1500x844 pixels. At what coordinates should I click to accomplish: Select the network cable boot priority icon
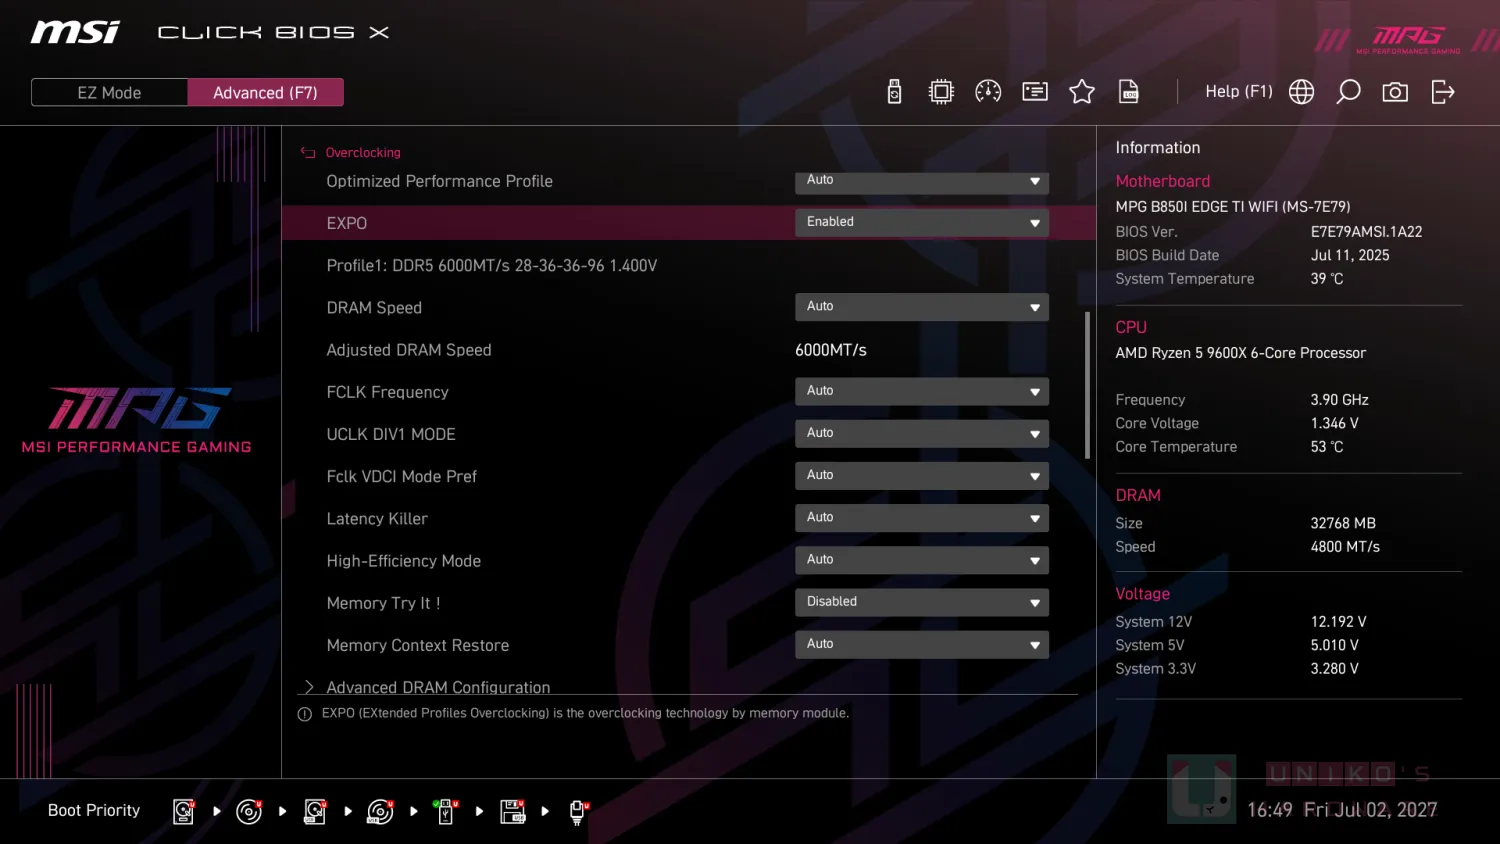pyautogui.click(x=578, y=811)
